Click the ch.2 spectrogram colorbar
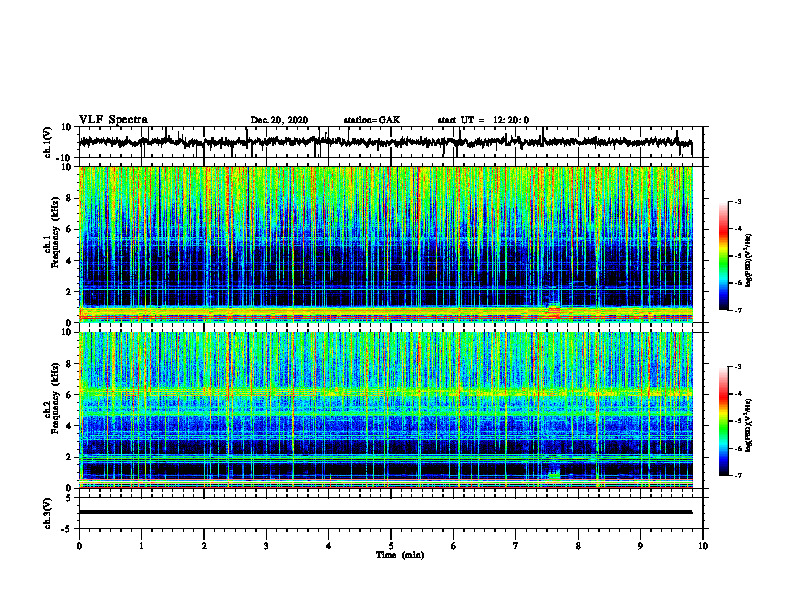The width and height of the screenshot is (792, 612). [724, 421]
